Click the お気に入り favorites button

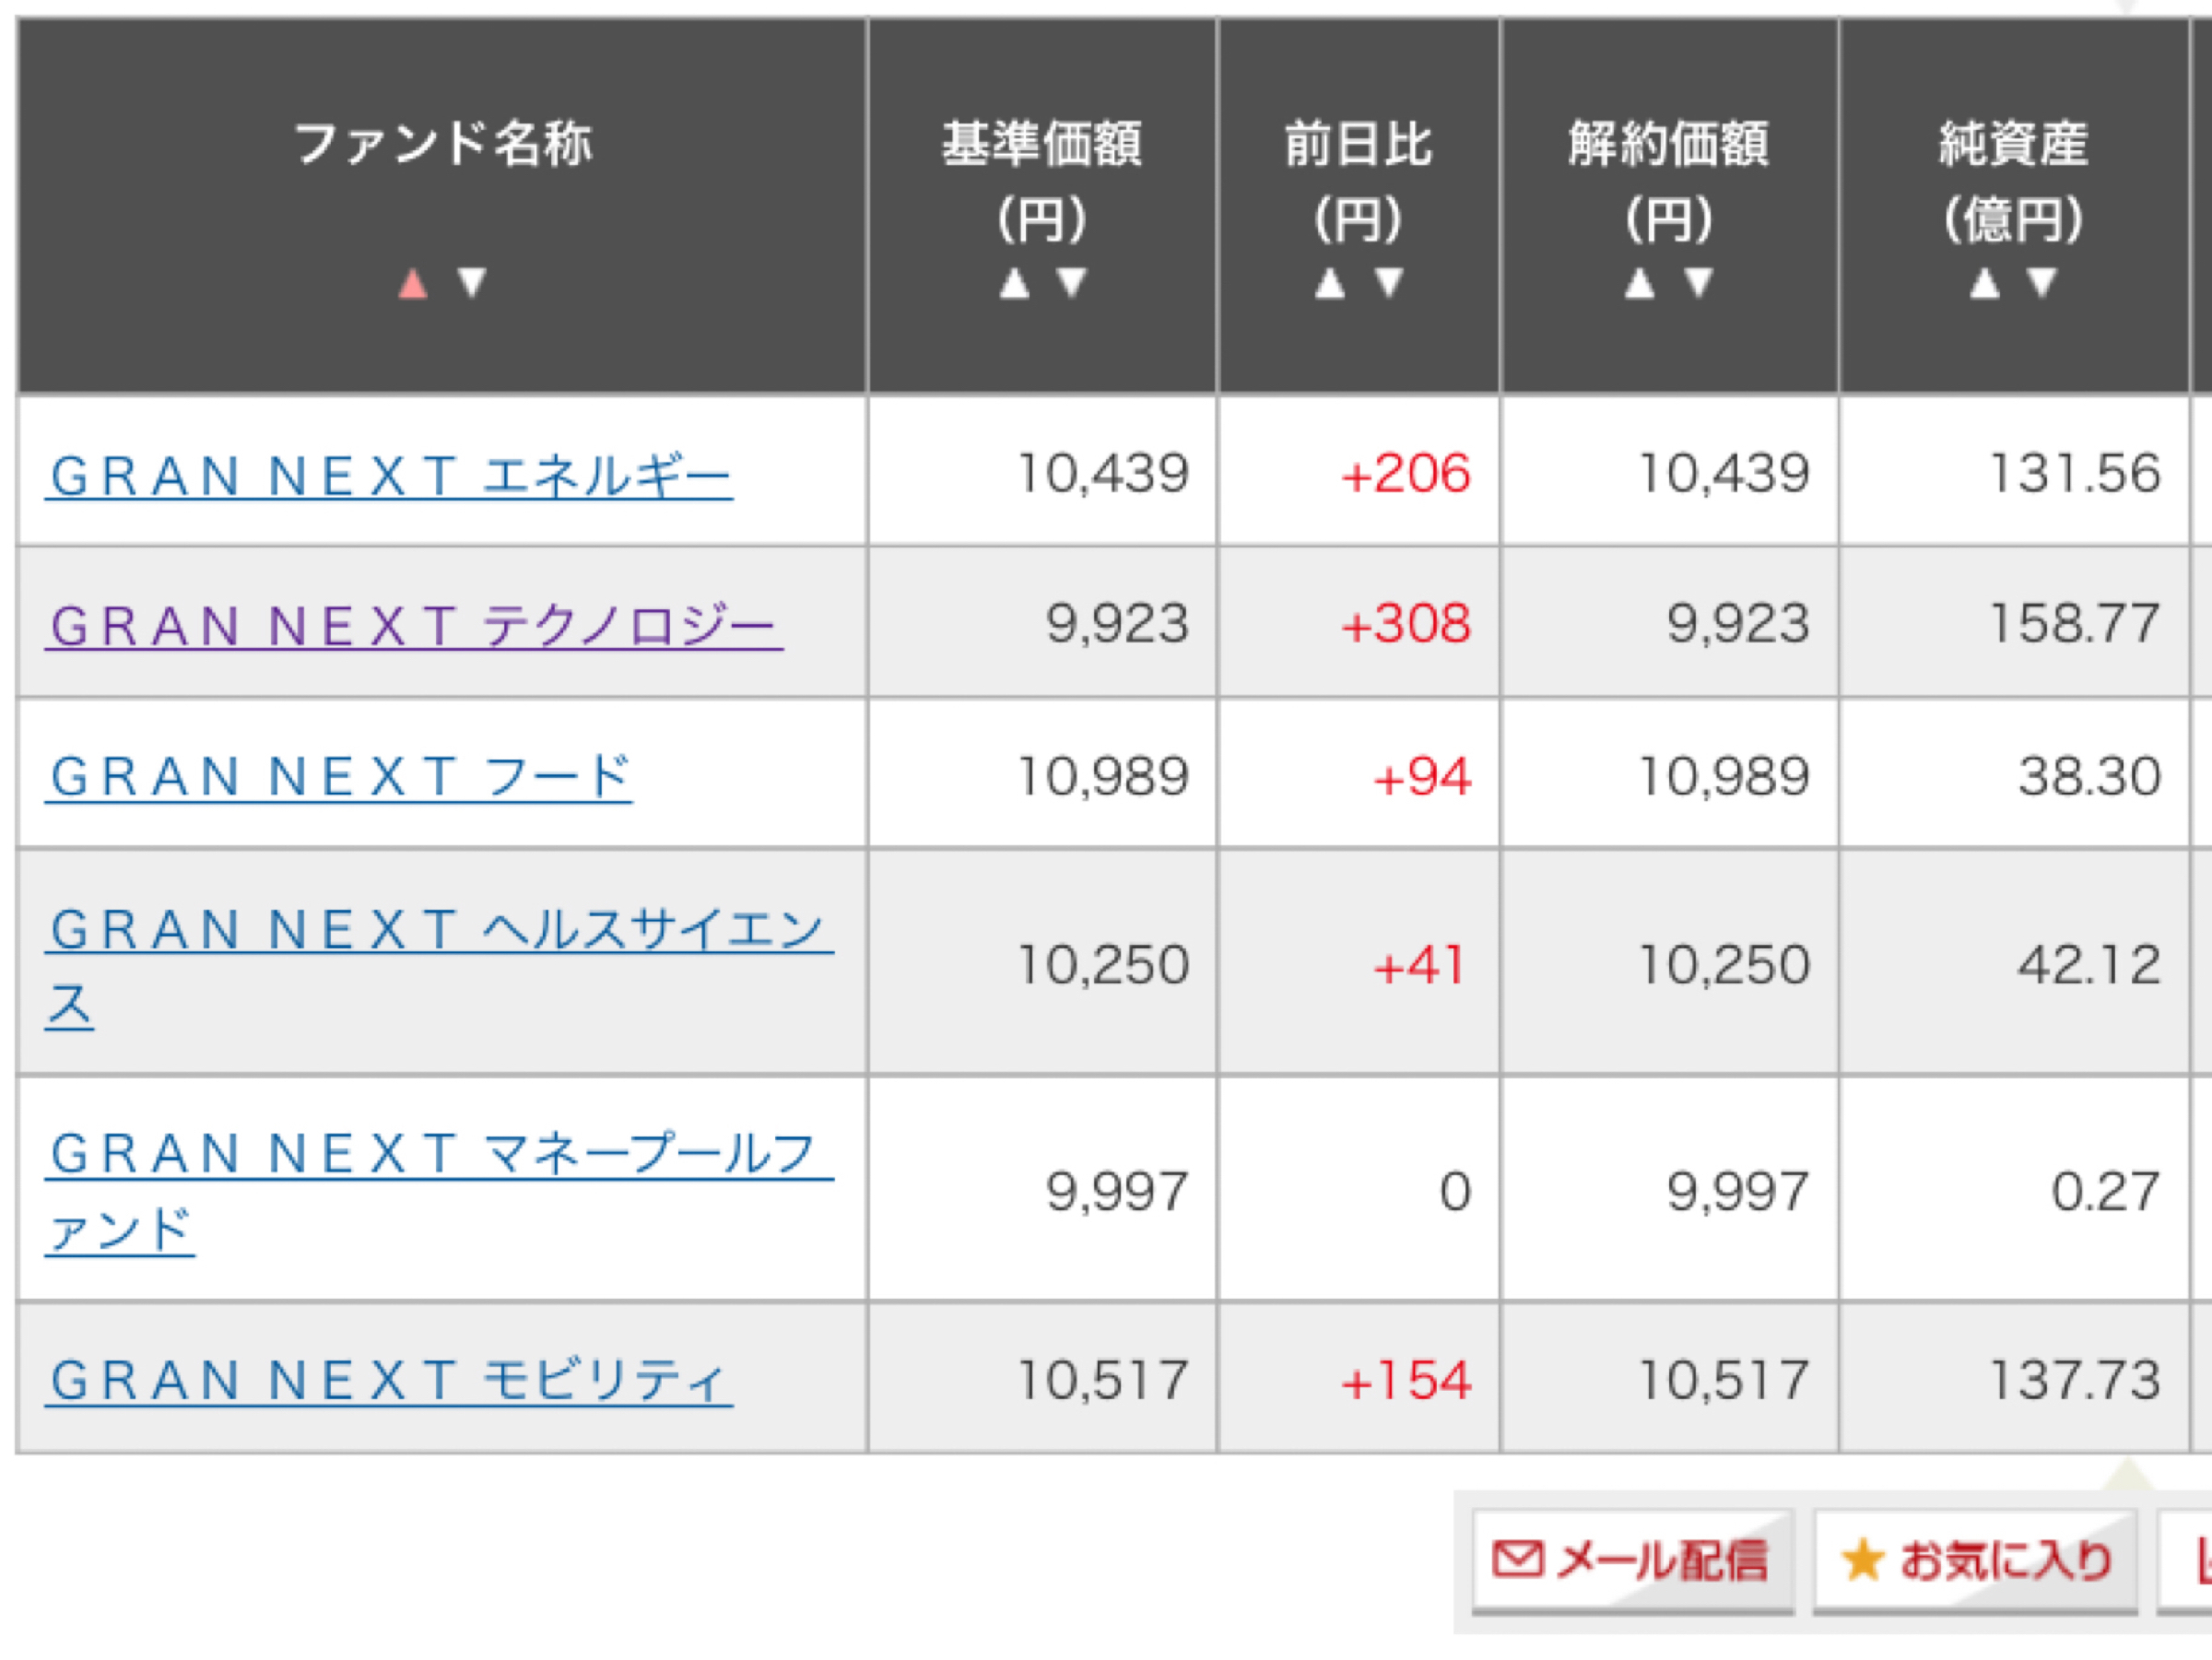1975,1560
